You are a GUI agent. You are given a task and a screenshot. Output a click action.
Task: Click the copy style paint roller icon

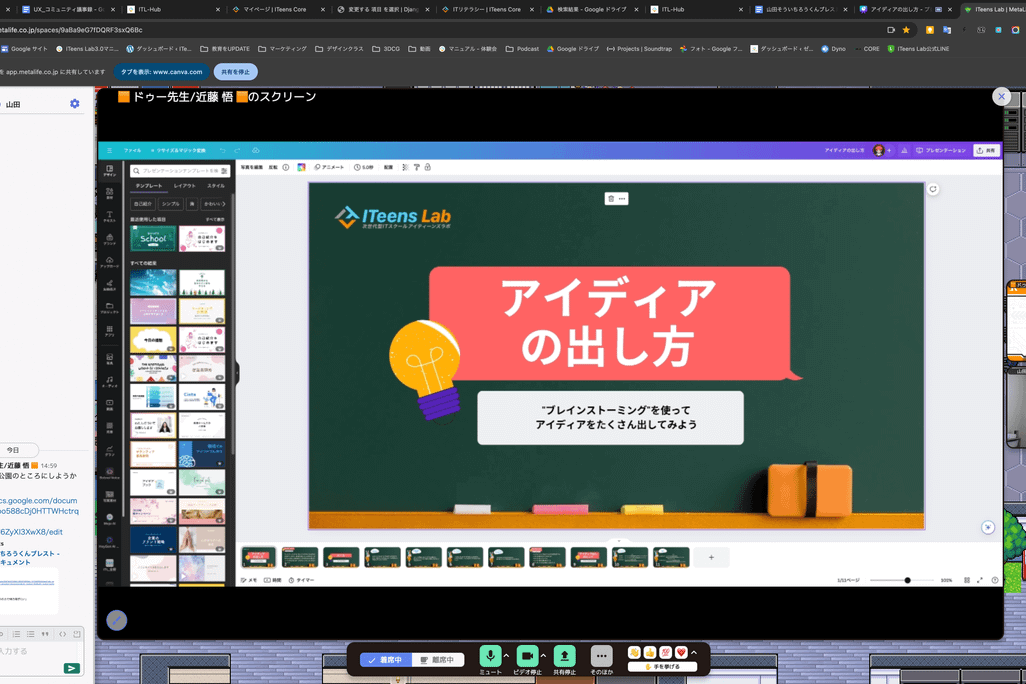tap(417, 168)
